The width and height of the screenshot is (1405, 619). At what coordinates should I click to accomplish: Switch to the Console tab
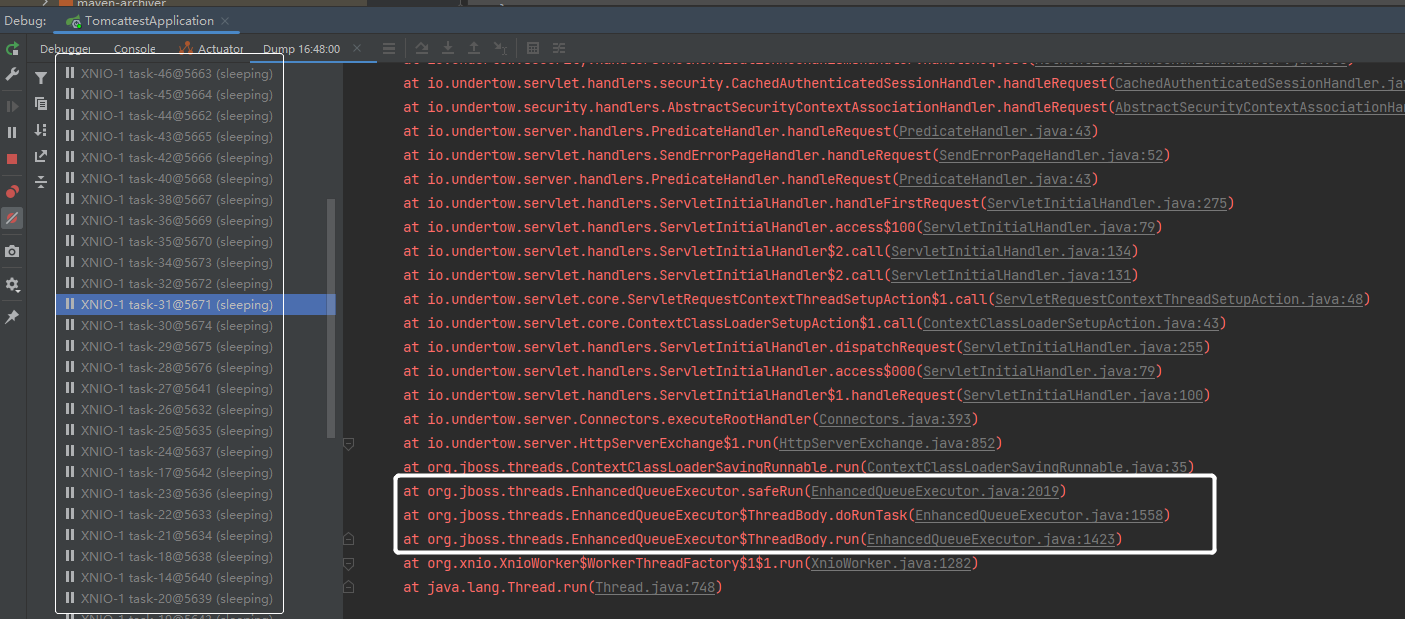coord(134,48)
